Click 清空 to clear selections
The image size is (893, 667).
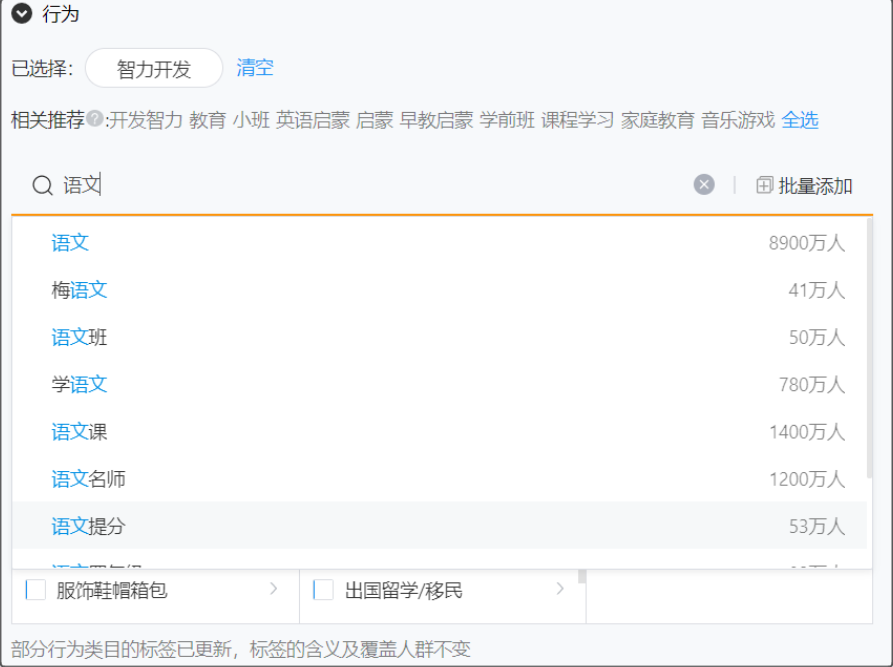pyautogui.click(x=254, y=68)
